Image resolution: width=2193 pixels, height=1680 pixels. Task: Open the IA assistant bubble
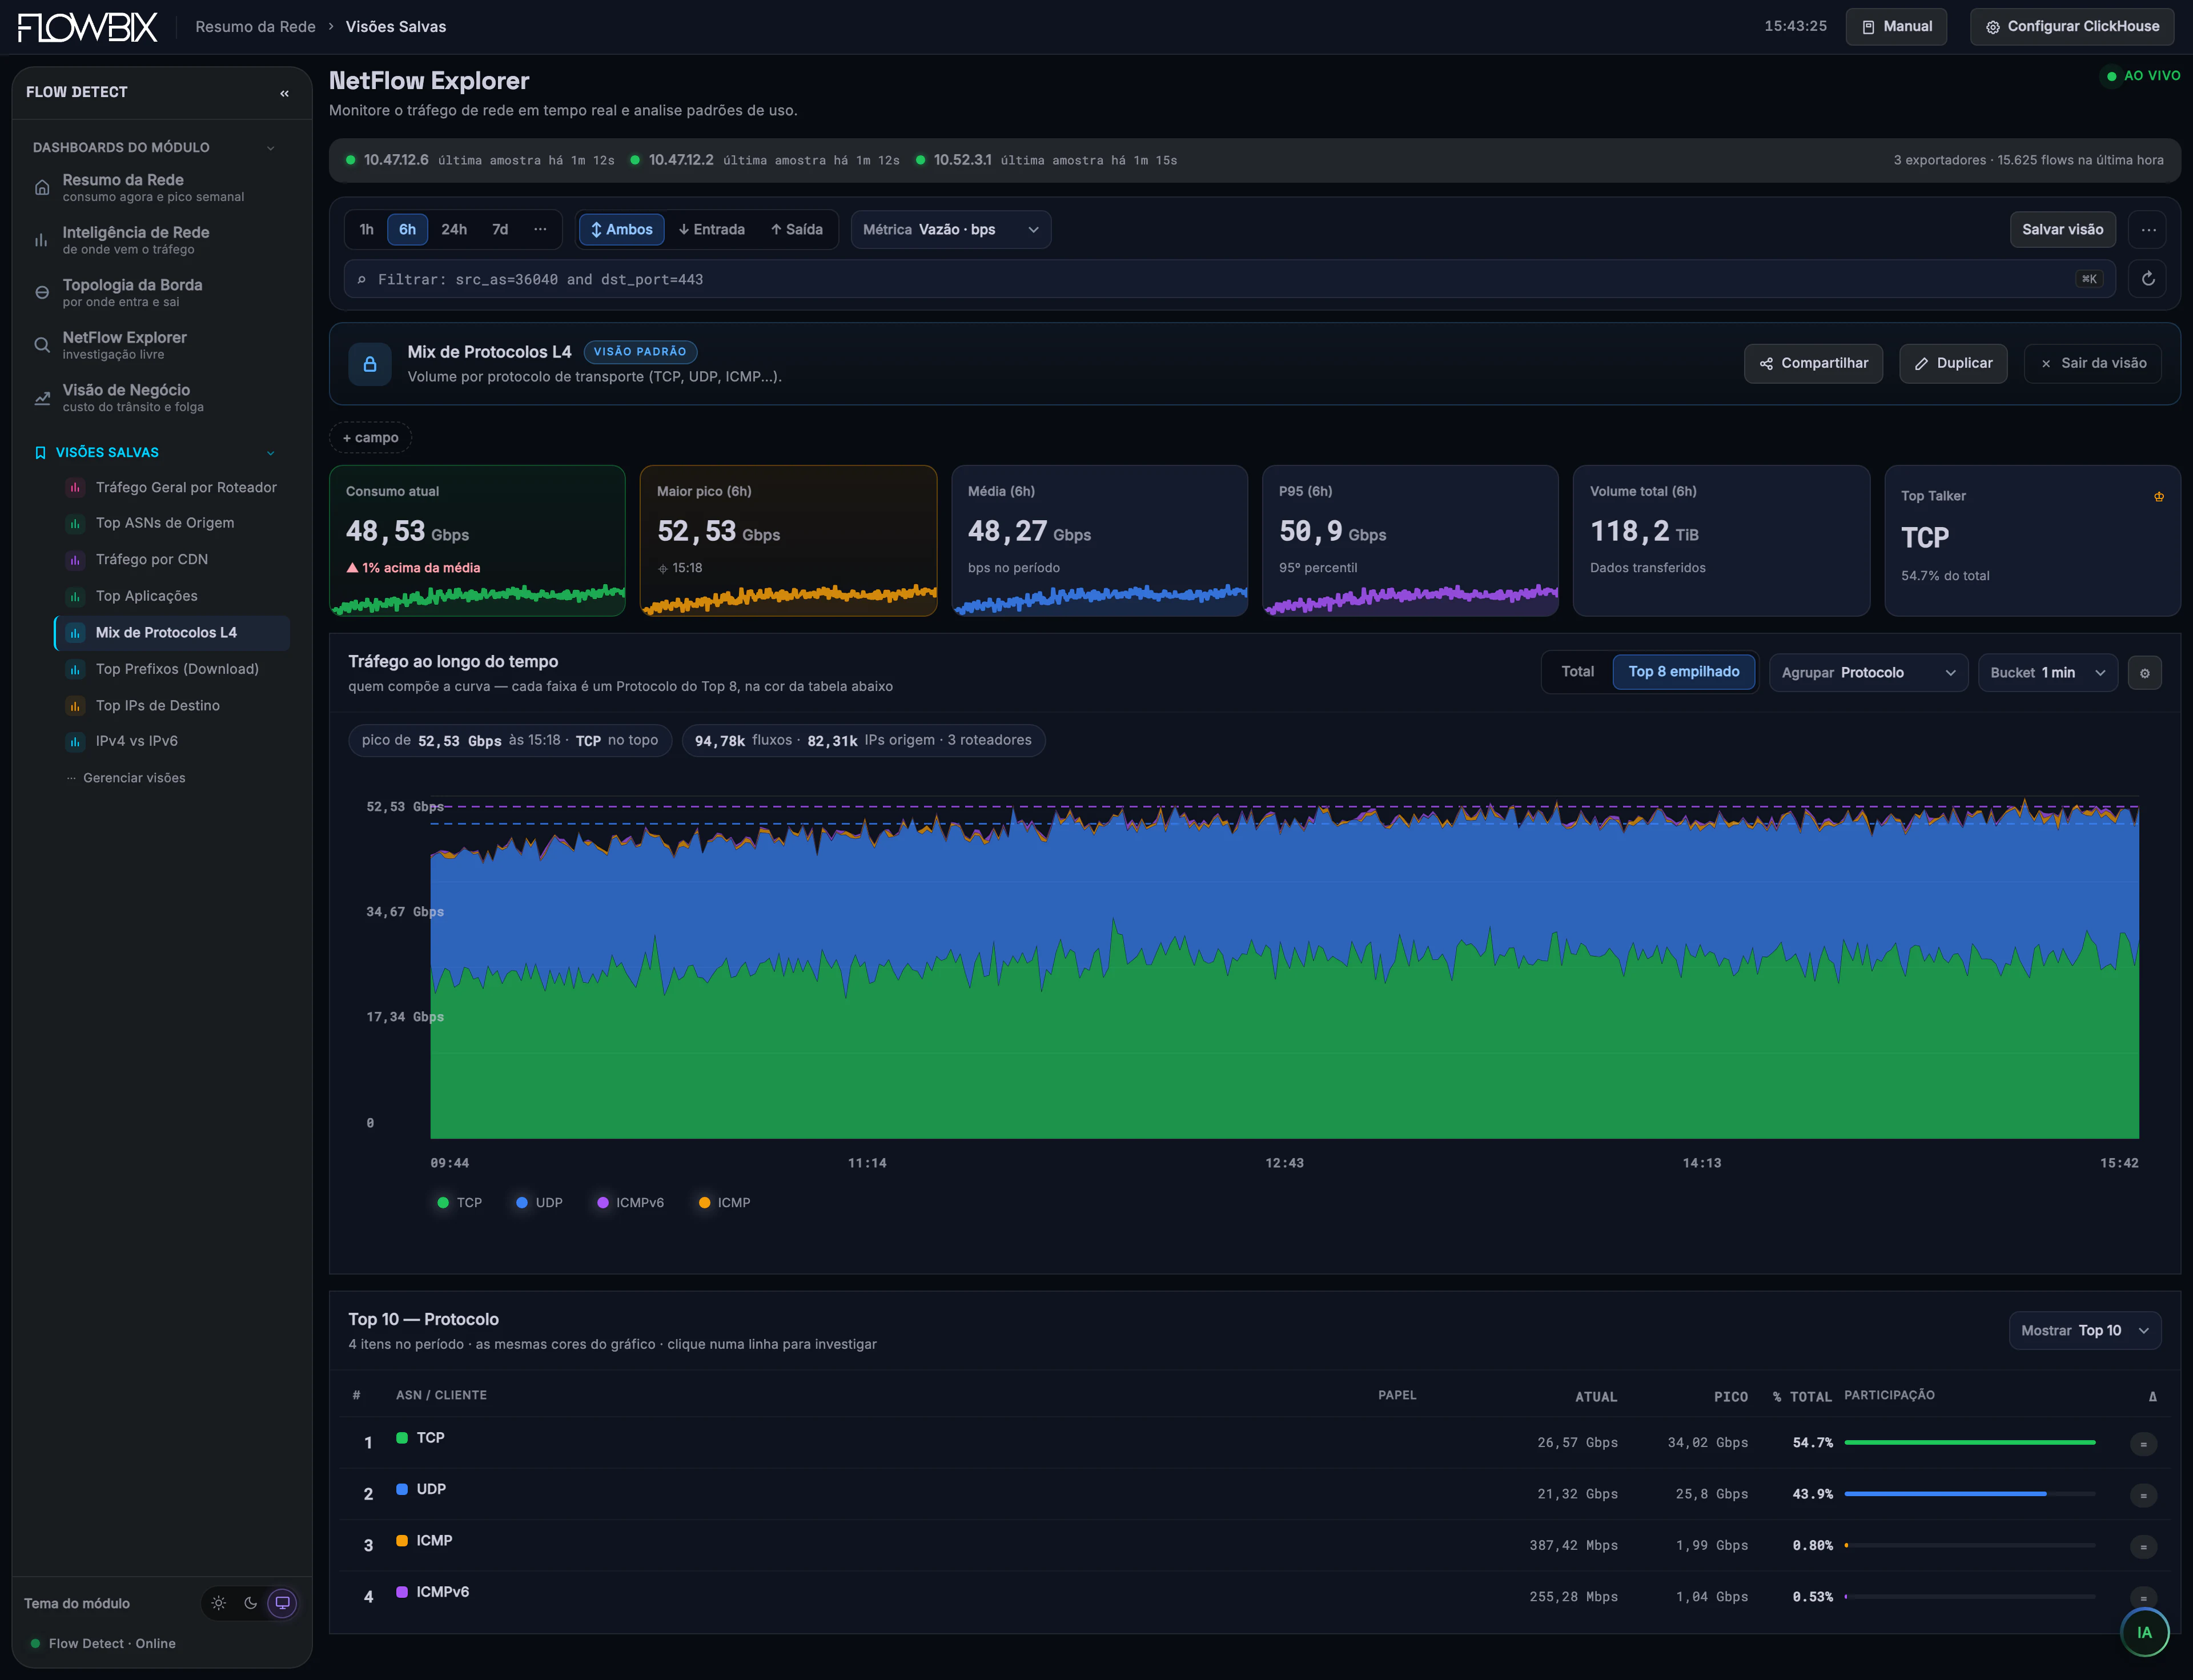(x=2144, y=1632)
